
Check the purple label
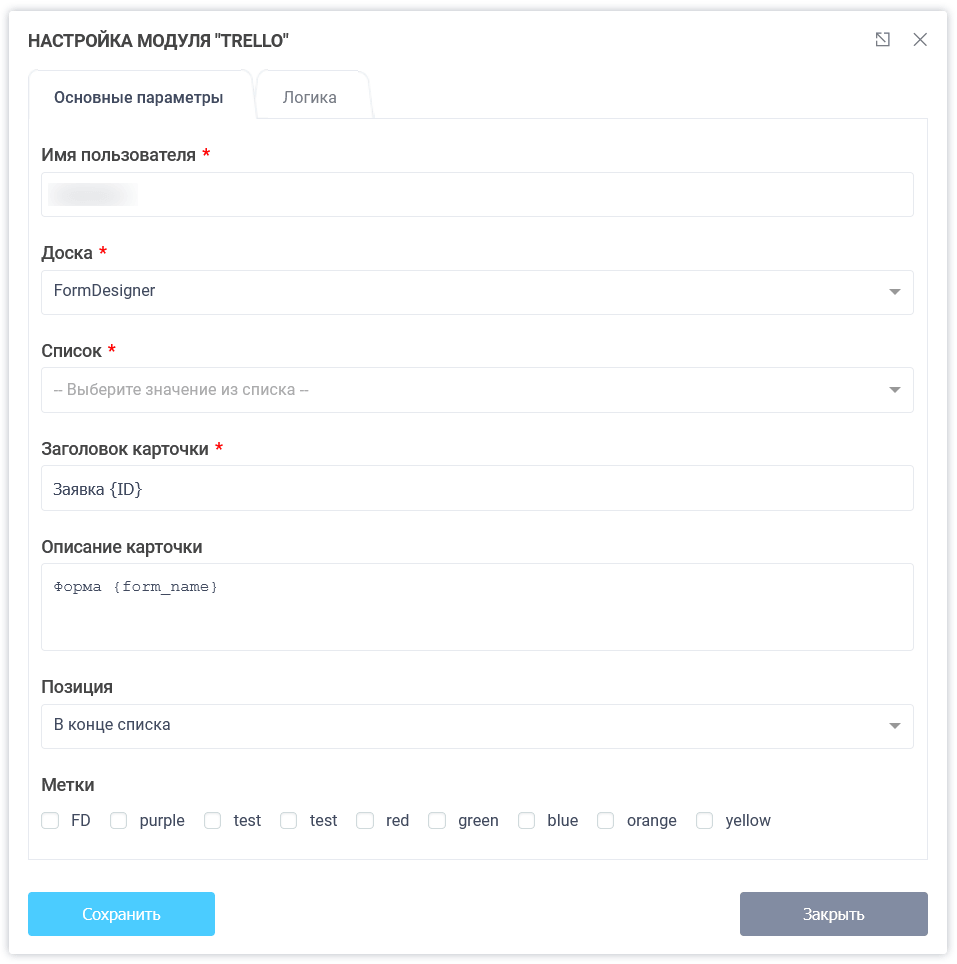click(x=118, y=820)
